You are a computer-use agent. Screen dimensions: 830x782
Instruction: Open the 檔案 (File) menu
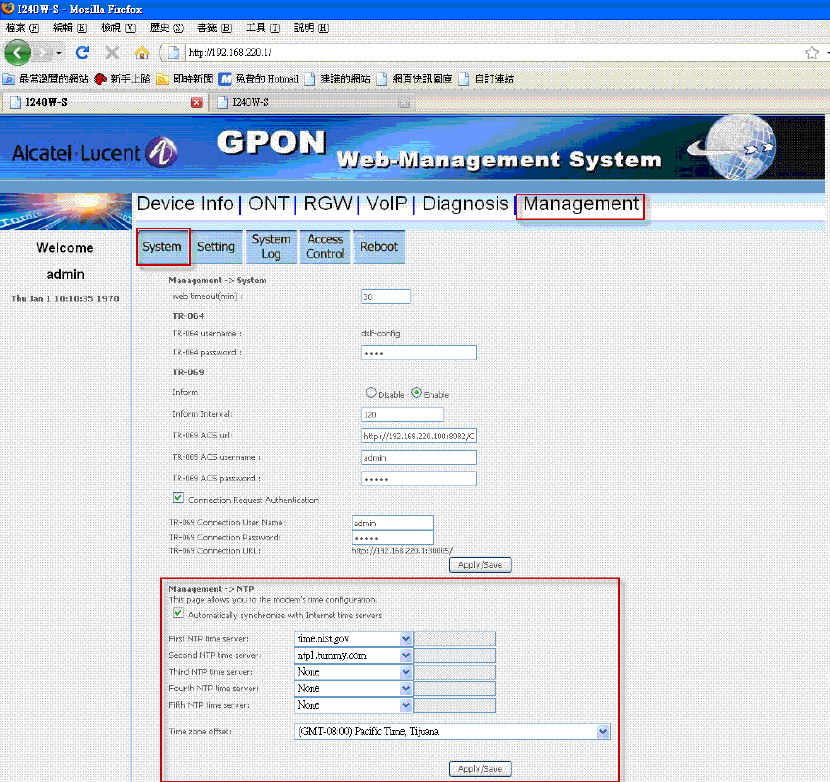[x=22, y=28]
